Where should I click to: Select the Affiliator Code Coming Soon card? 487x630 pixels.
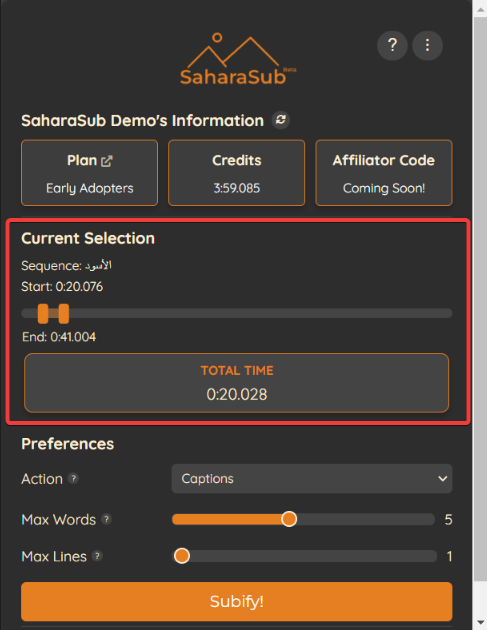tap(384, 173)
